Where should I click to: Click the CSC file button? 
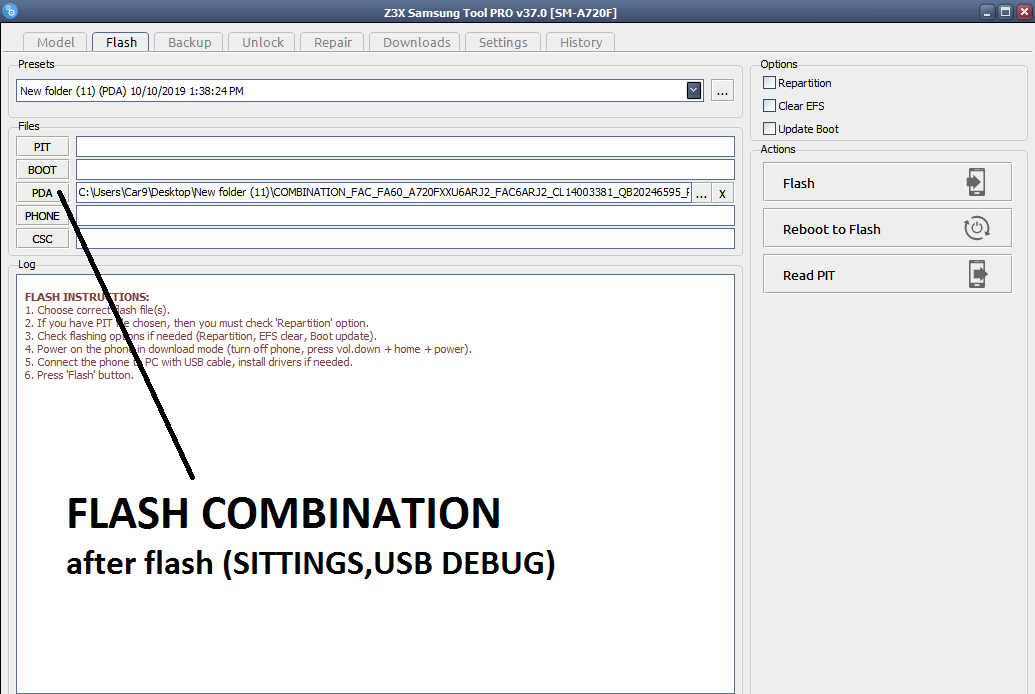42,239
